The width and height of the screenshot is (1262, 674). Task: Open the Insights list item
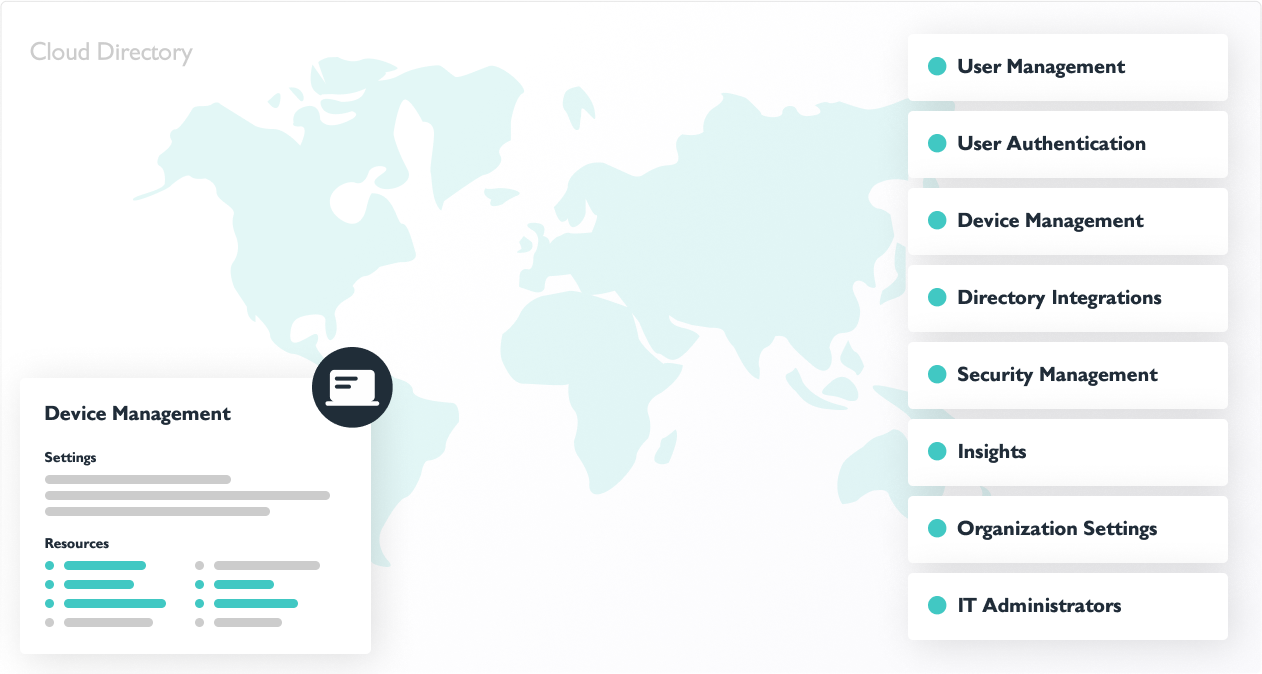(x=992, y=452)
